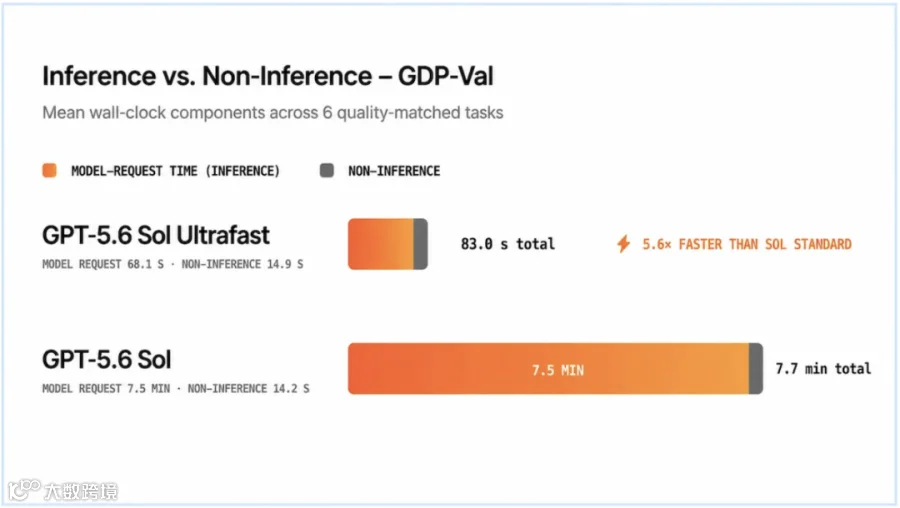
Task: Click the watermark logo icon
Action: coord(24,490)
